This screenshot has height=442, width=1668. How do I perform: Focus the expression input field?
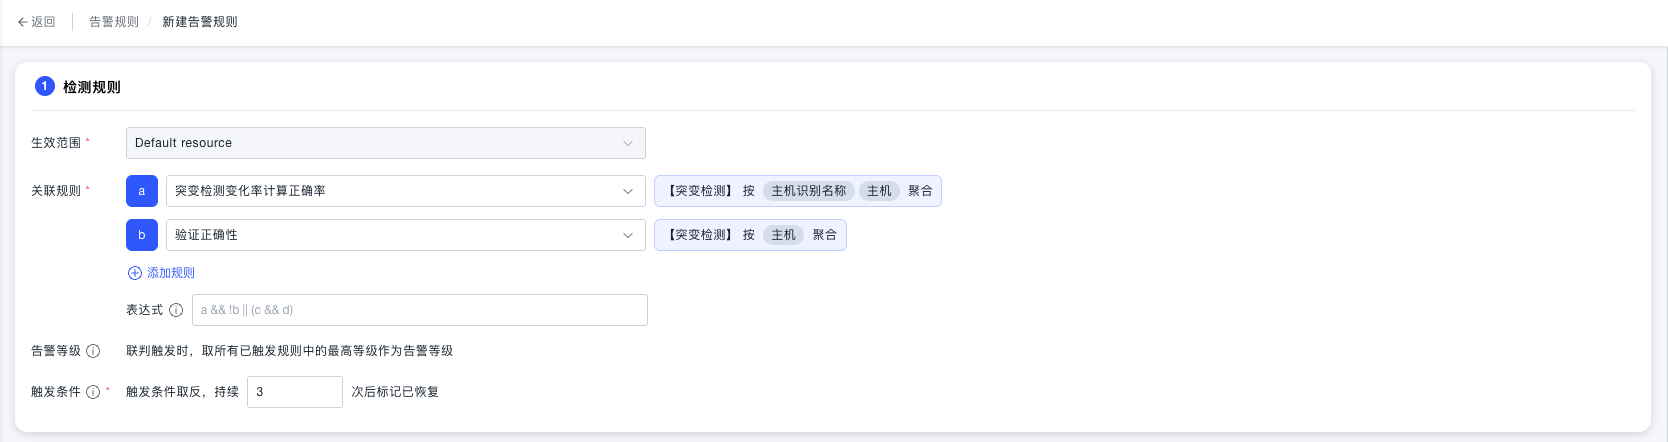tap(420, 310)
